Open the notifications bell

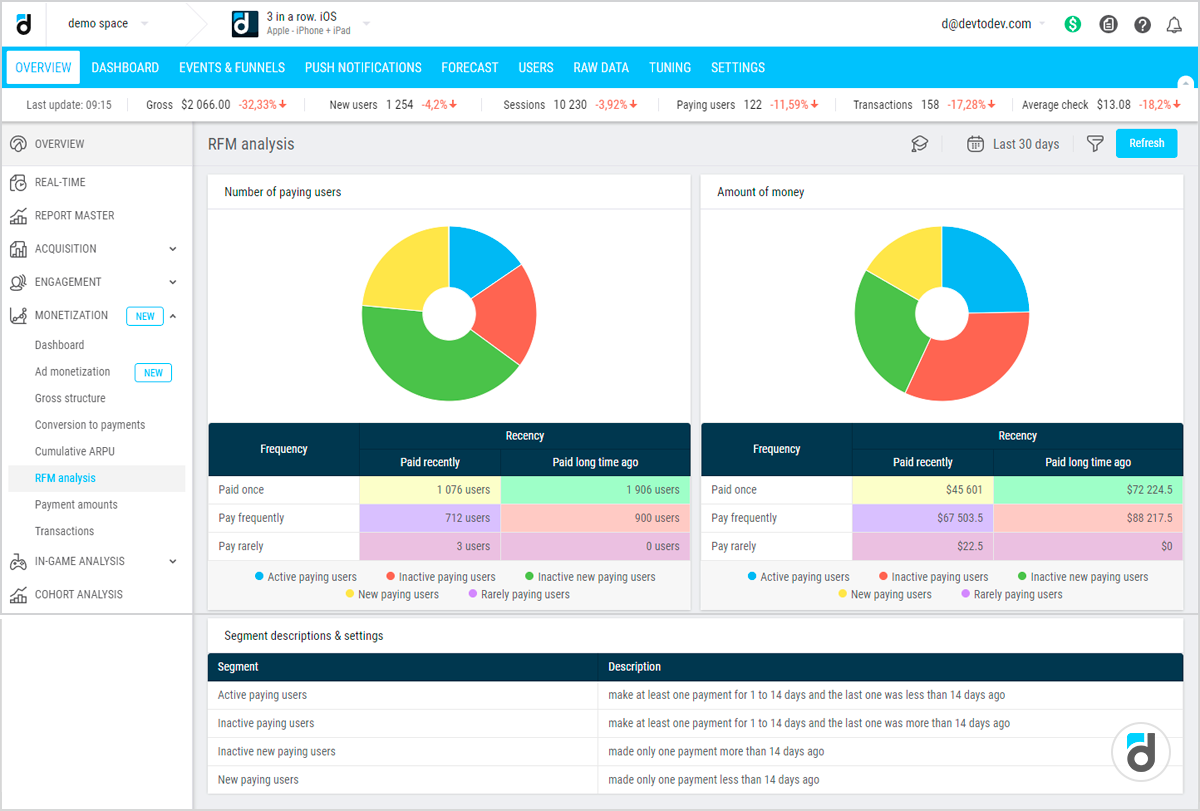click(x=1175, y=24)
